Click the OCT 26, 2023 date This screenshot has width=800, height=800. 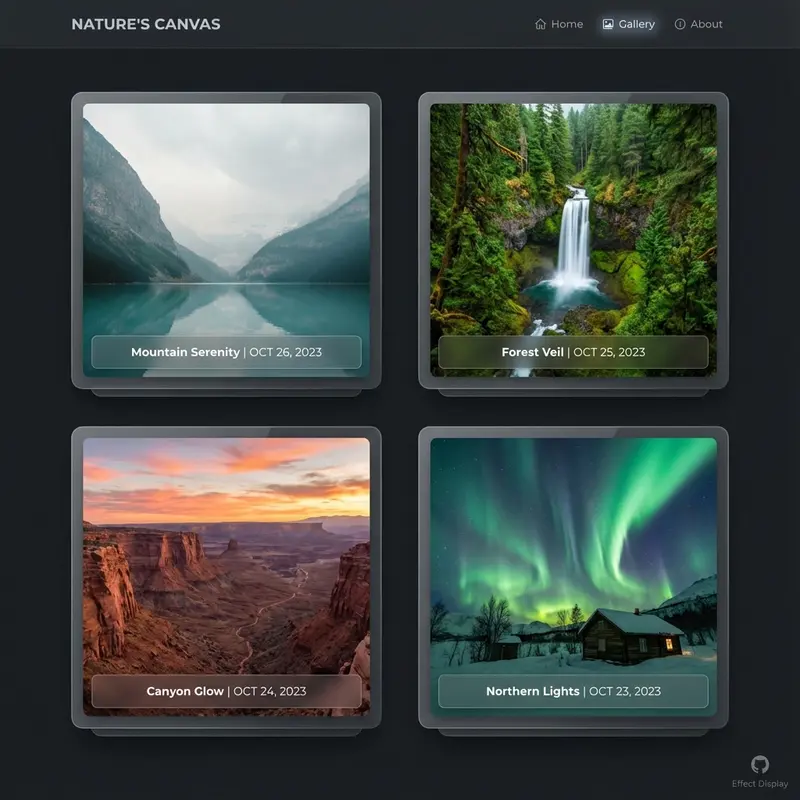point(285,352)
